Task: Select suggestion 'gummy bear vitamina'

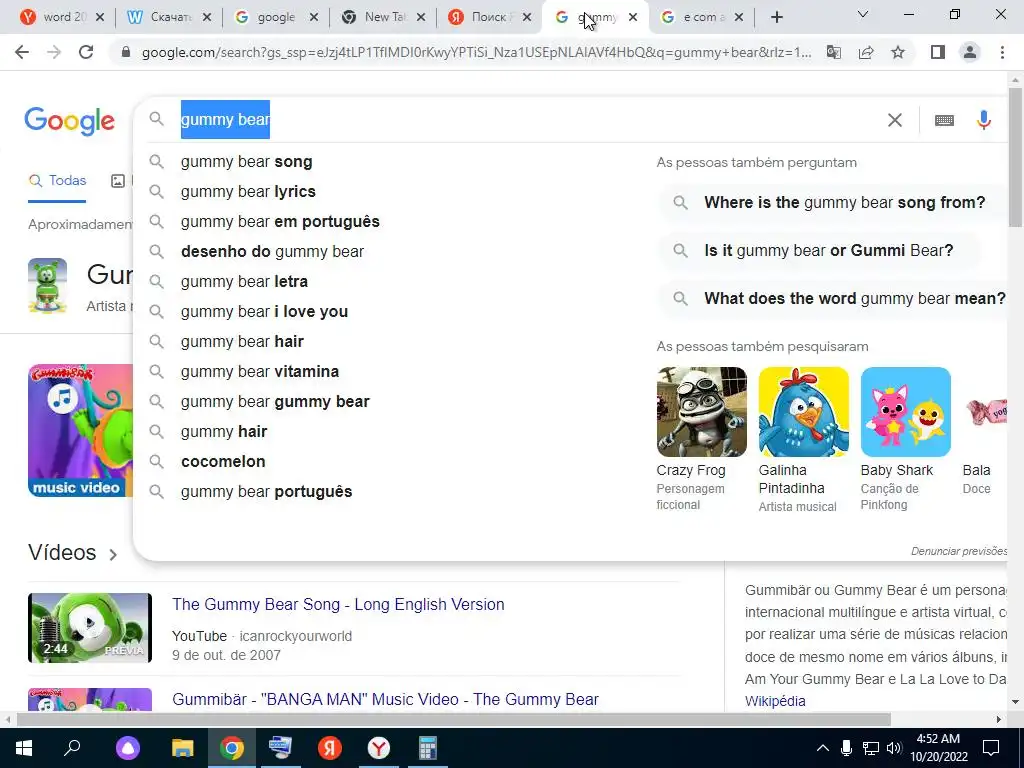Action: 260,372
